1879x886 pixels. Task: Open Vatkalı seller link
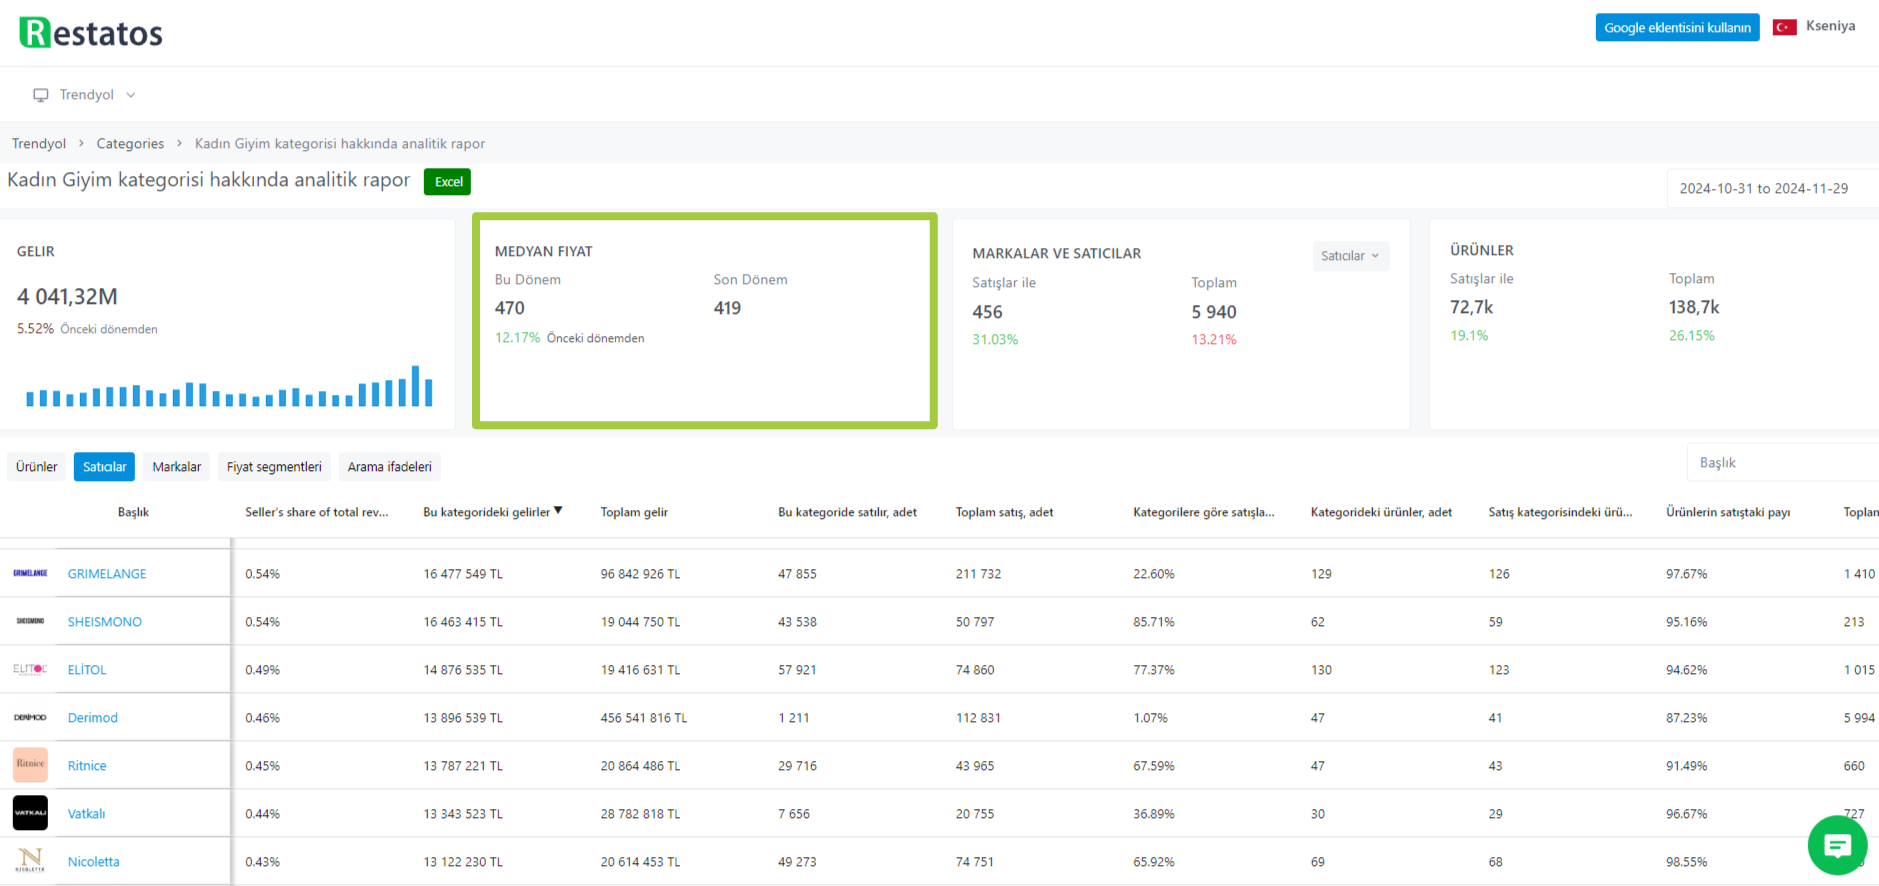[x=86, y=814]
